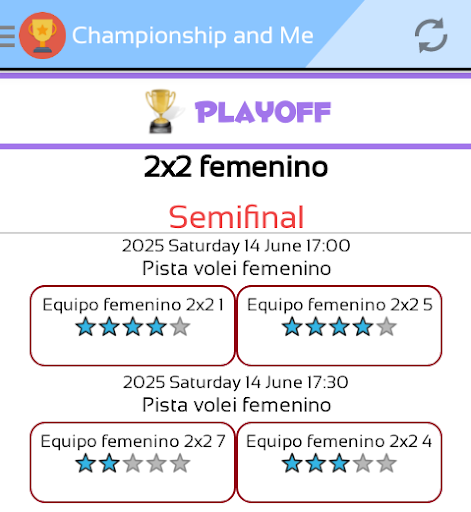
Task: Click first blue star of Equipo 2x2 1
Action: click(86, 327)
